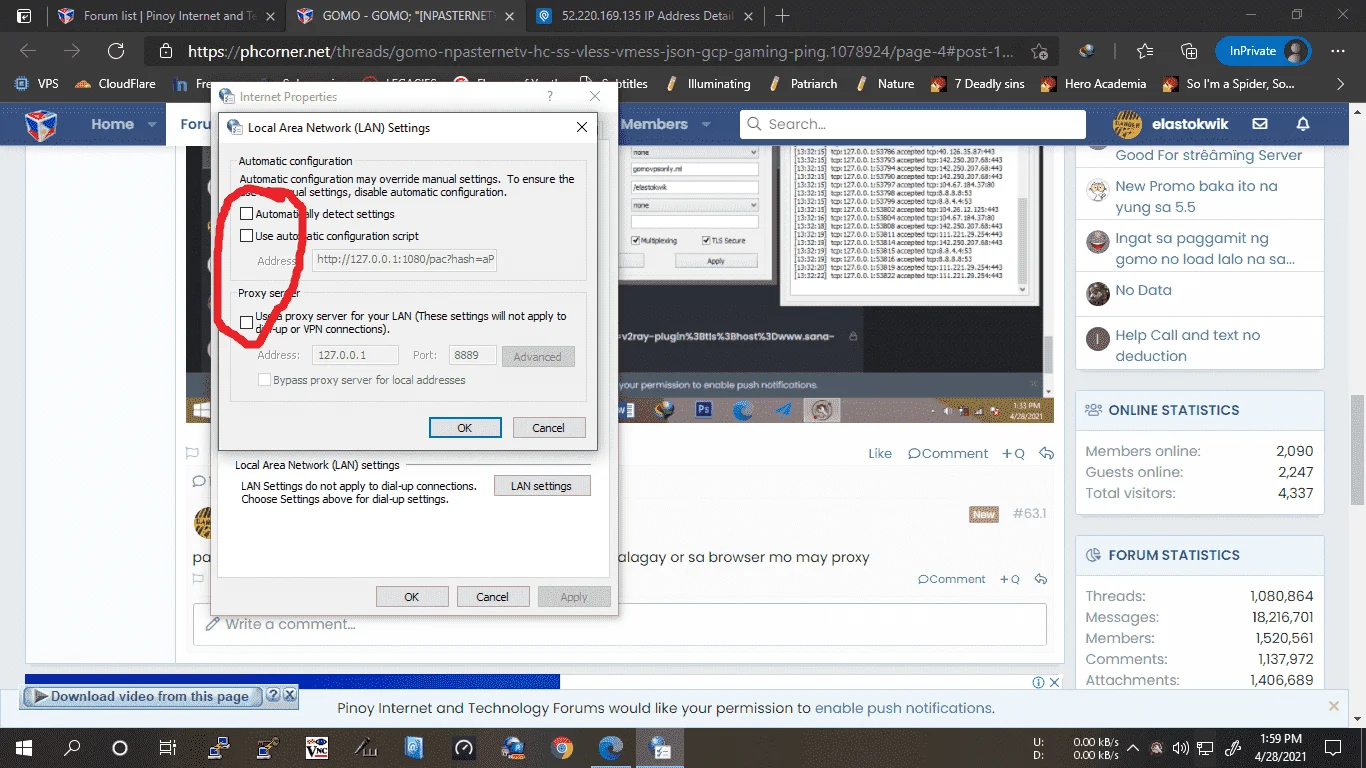Open help on the Download video bar
This screenshot has height=768, width=1366.
(273, 695)
